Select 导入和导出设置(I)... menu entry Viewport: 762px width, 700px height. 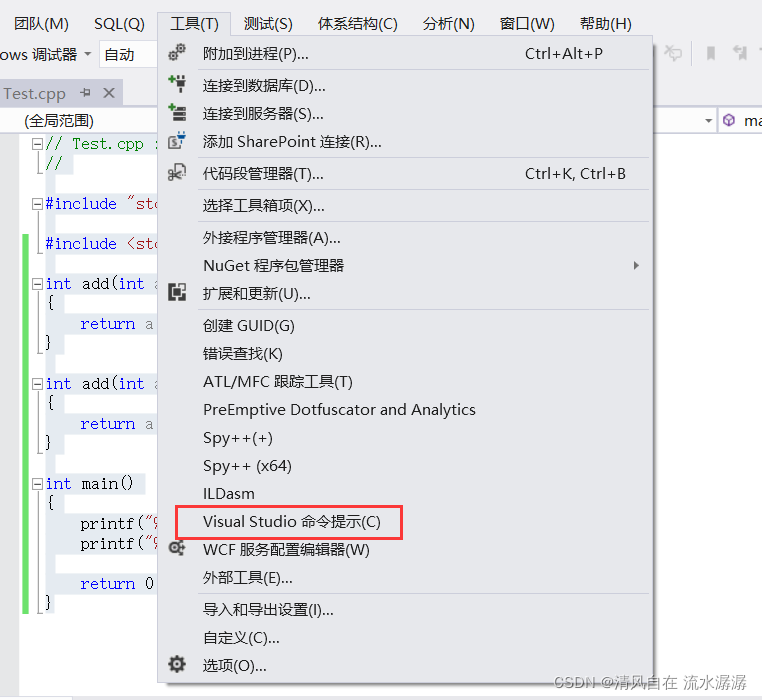coord(268,609)
